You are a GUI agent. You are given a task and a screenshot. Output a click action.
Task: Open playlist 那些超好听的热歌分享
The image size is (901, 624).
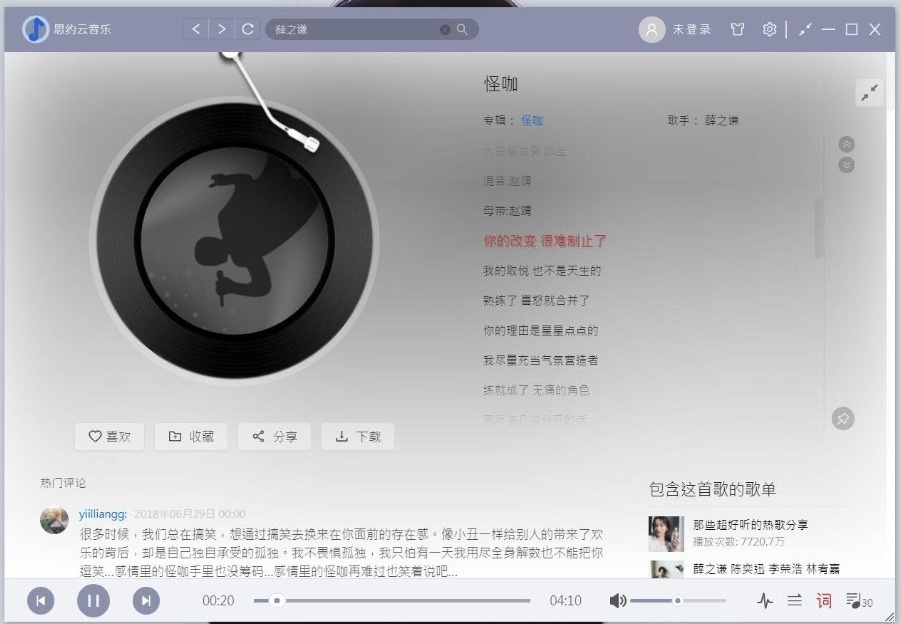pos(750,525)
